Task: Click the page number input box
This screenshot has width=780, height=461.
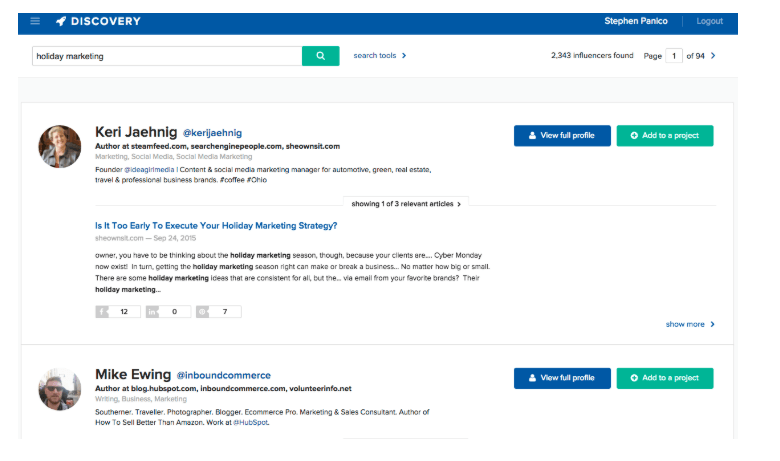Action: (674, 56)
